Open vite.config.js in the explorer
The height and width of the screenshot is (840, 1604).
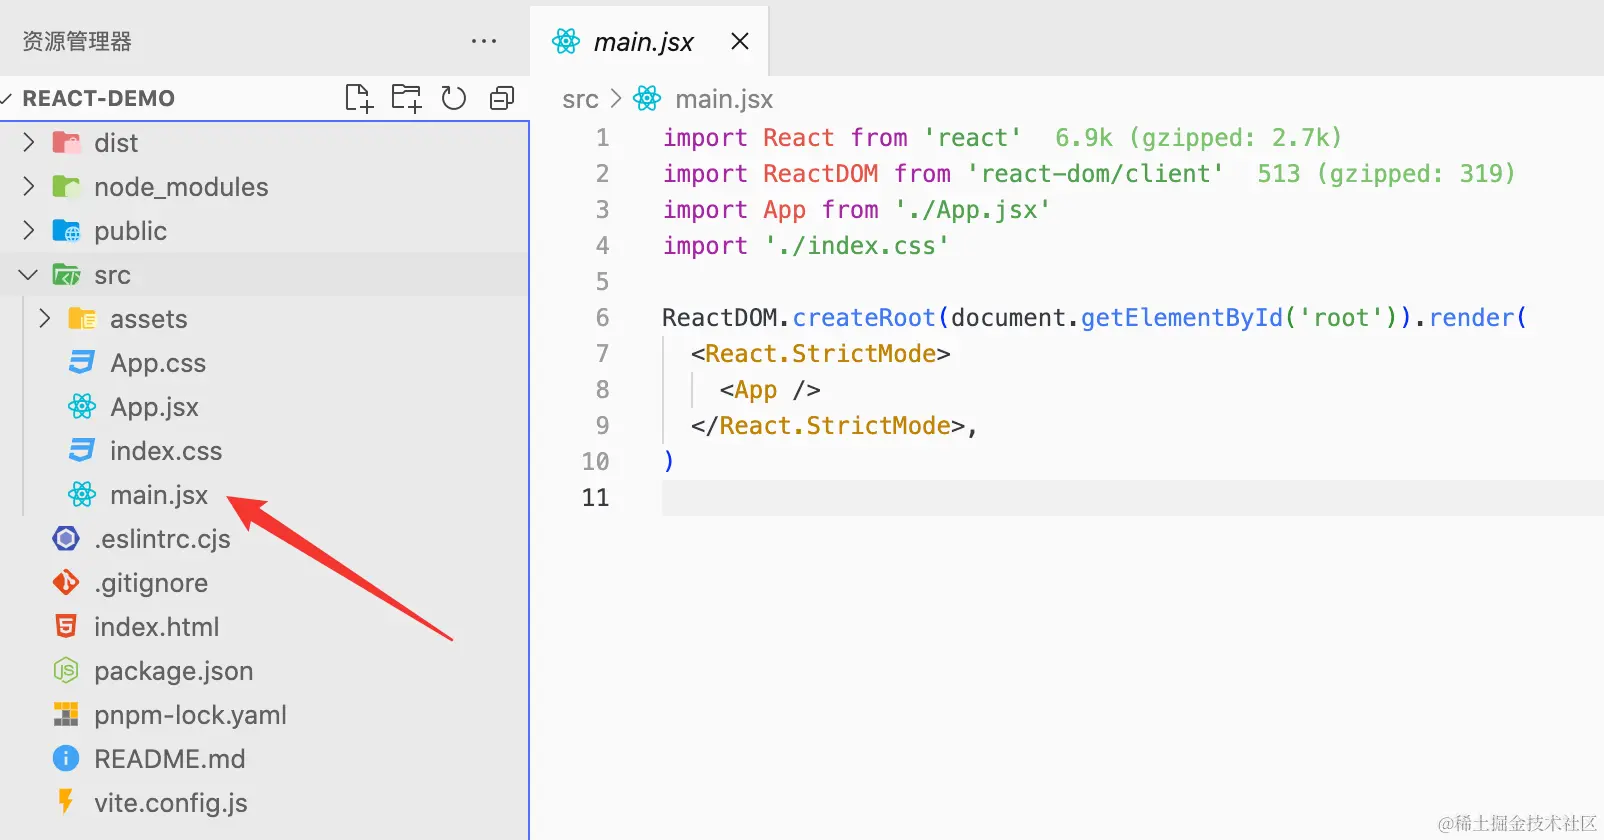coord(170,803)
